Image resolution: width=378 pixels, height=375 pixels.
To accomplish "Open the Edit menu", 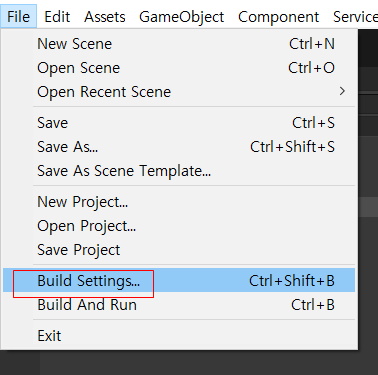I will pos(57,17).
